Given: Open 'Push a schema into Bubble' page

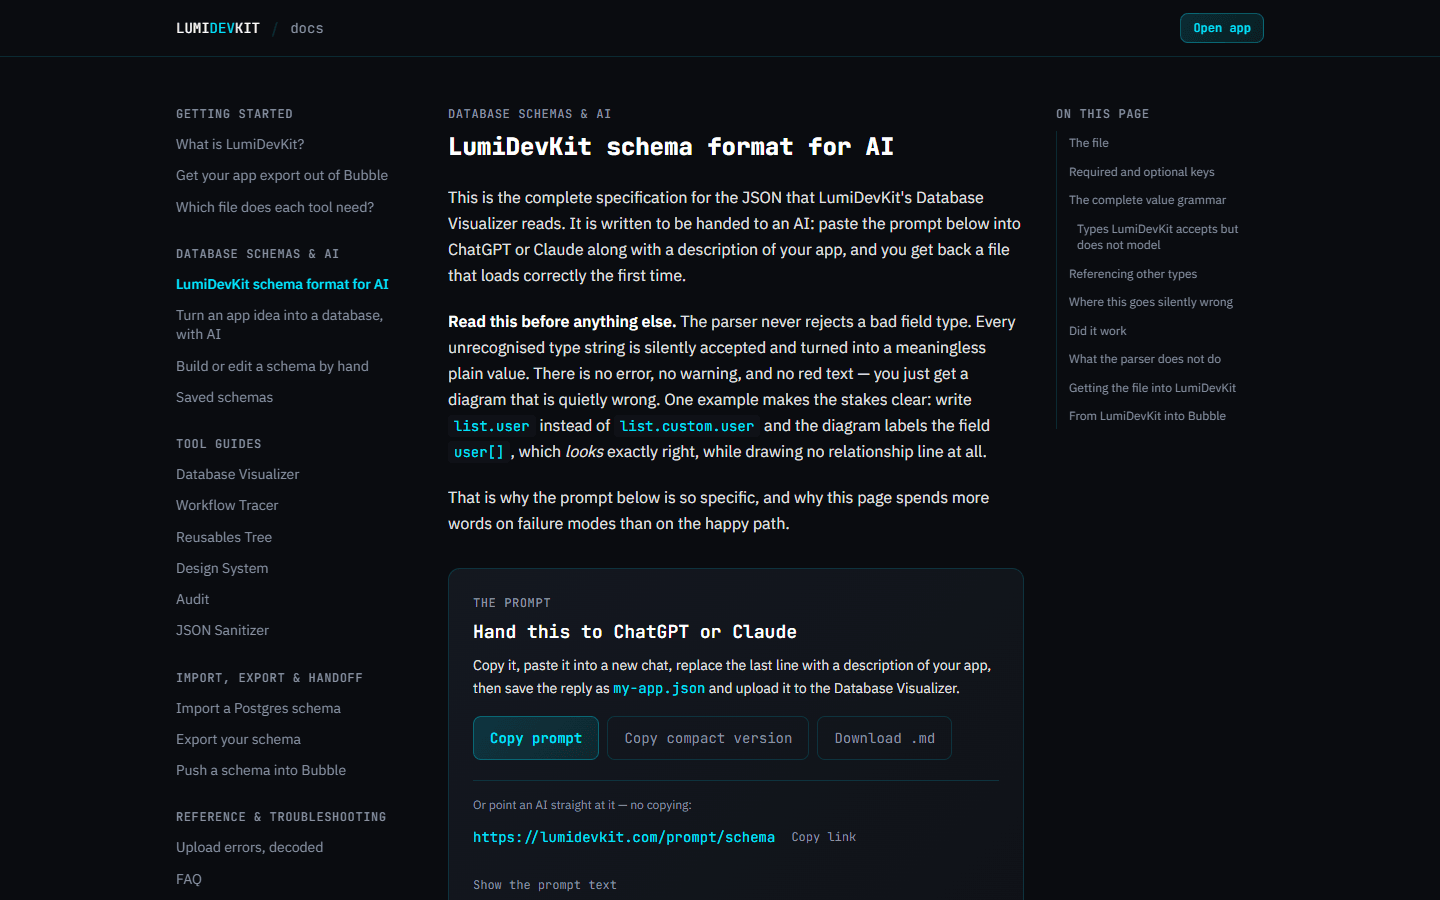Looking at the screenshot, I should click(261, 770).
